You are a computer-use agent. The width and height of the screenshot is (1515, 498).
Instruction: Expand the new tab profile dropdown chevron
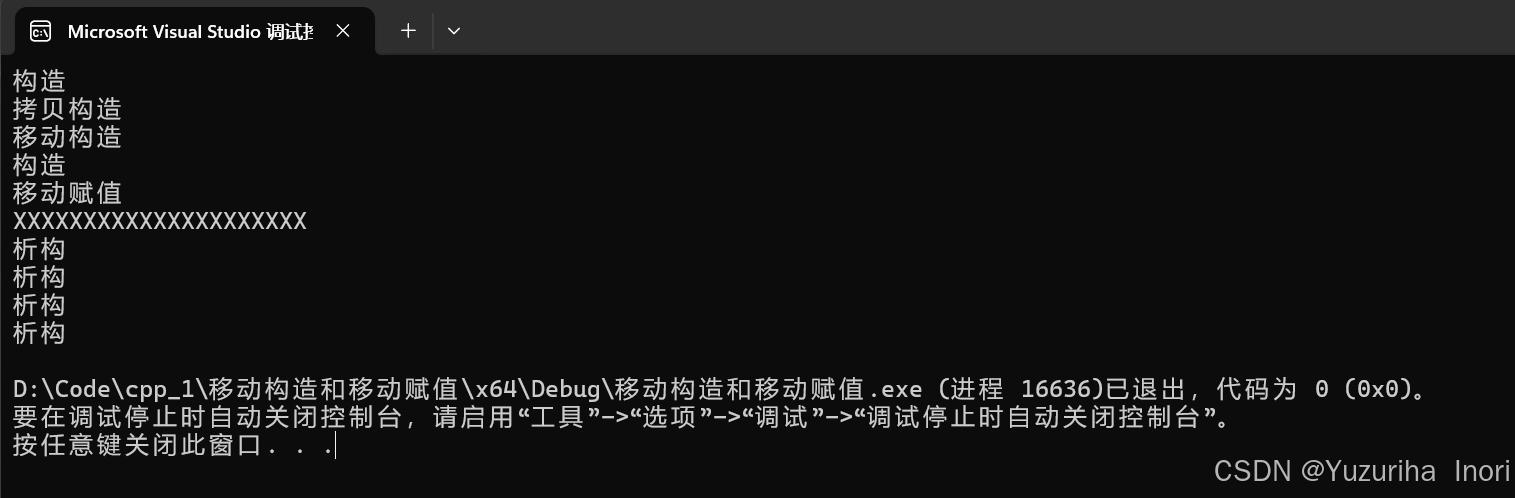(454, 31)
